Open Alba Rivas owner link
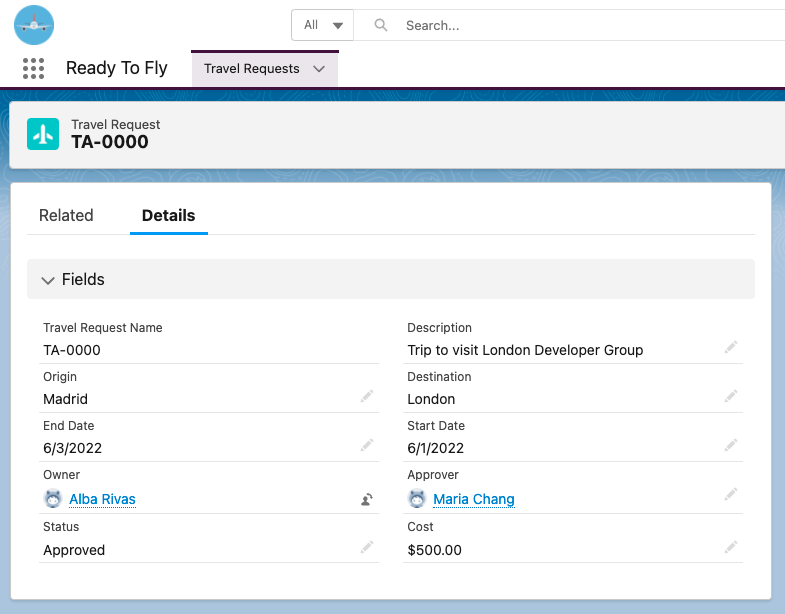This screenshot has width=785, height=614. point(102,499)
